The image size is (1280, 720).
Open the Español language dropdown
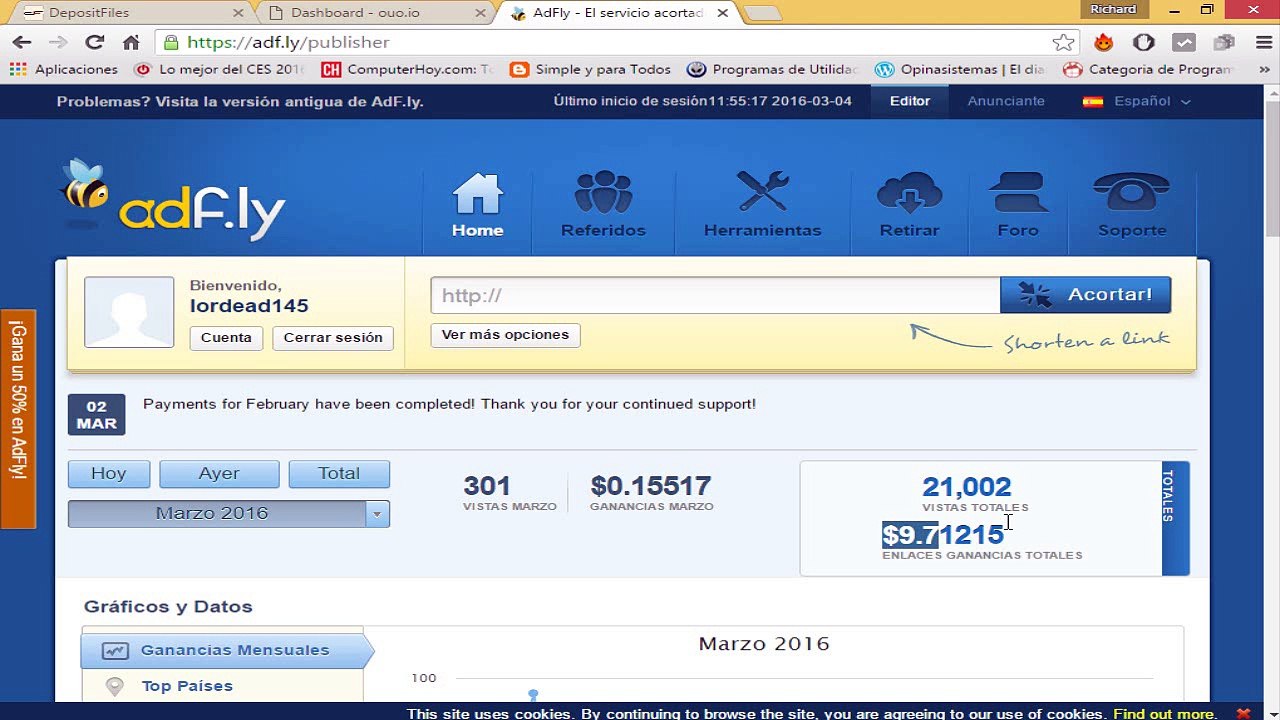tap(1152, 101)
